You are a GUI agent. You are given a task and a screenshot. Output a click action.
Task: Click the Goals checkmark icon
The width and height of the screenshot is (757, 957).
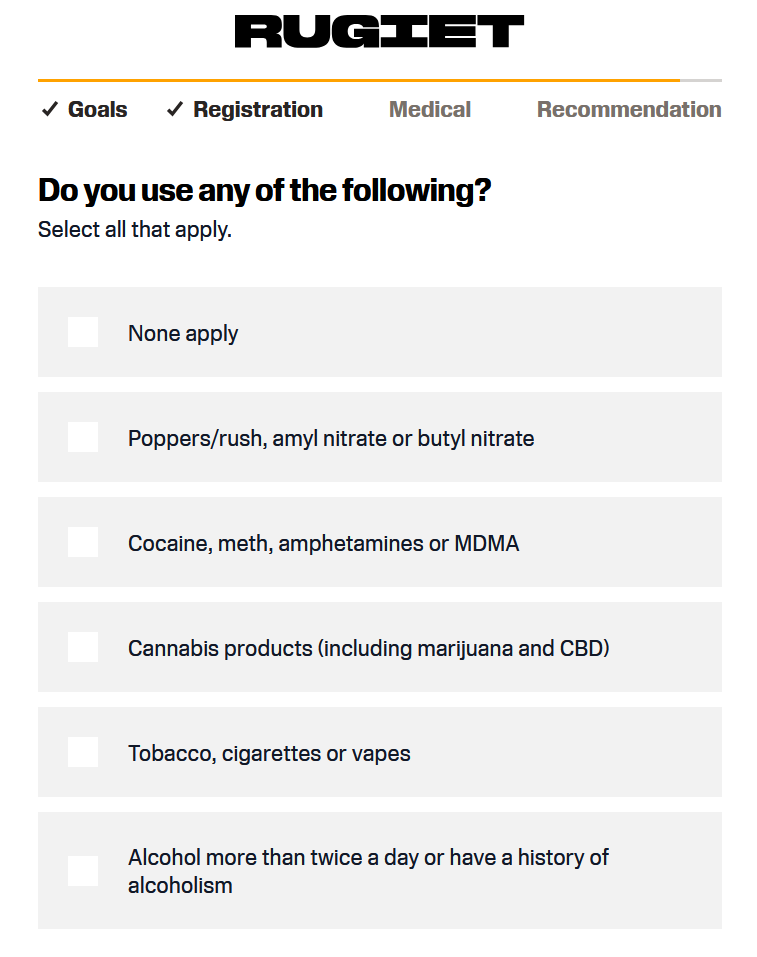click(x=49, y=109)
